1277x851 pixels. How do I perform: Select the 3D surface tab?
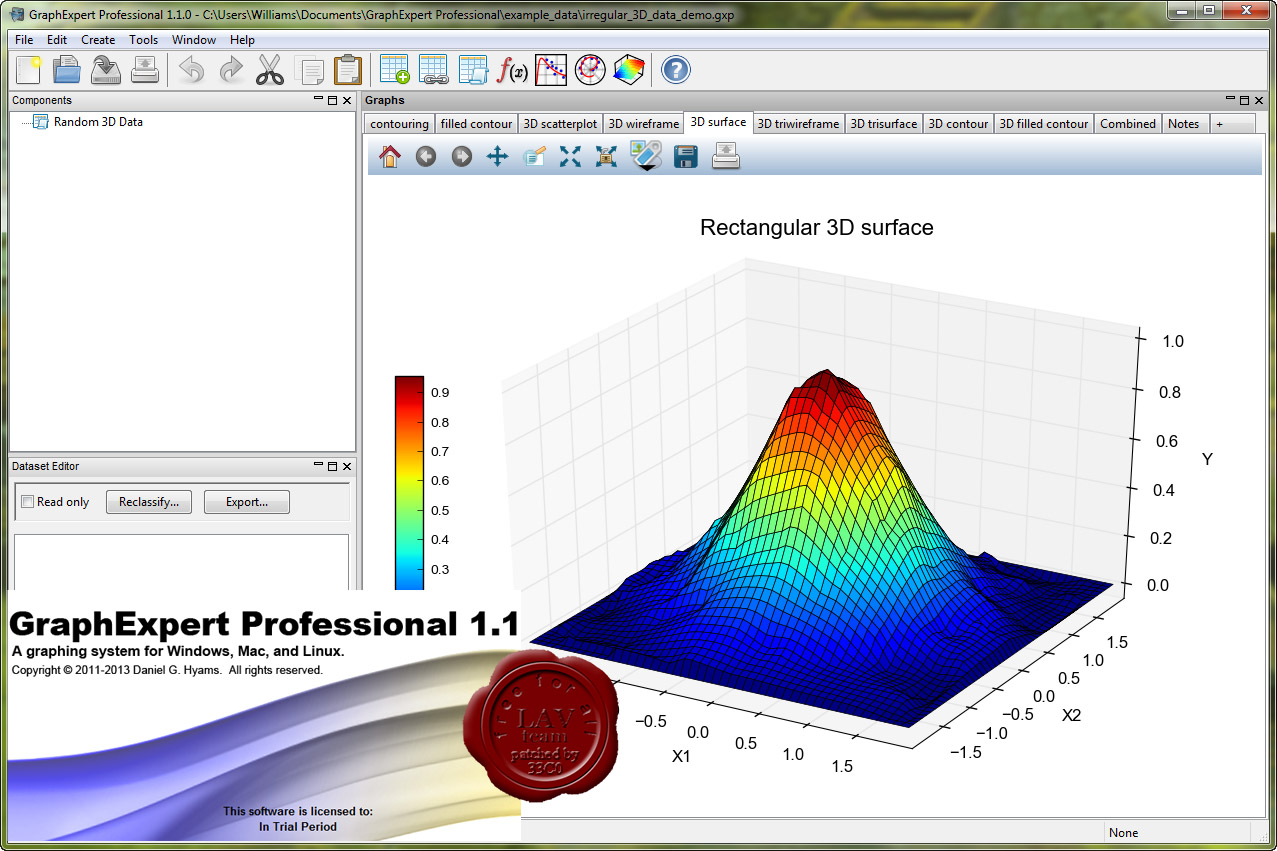718,122
